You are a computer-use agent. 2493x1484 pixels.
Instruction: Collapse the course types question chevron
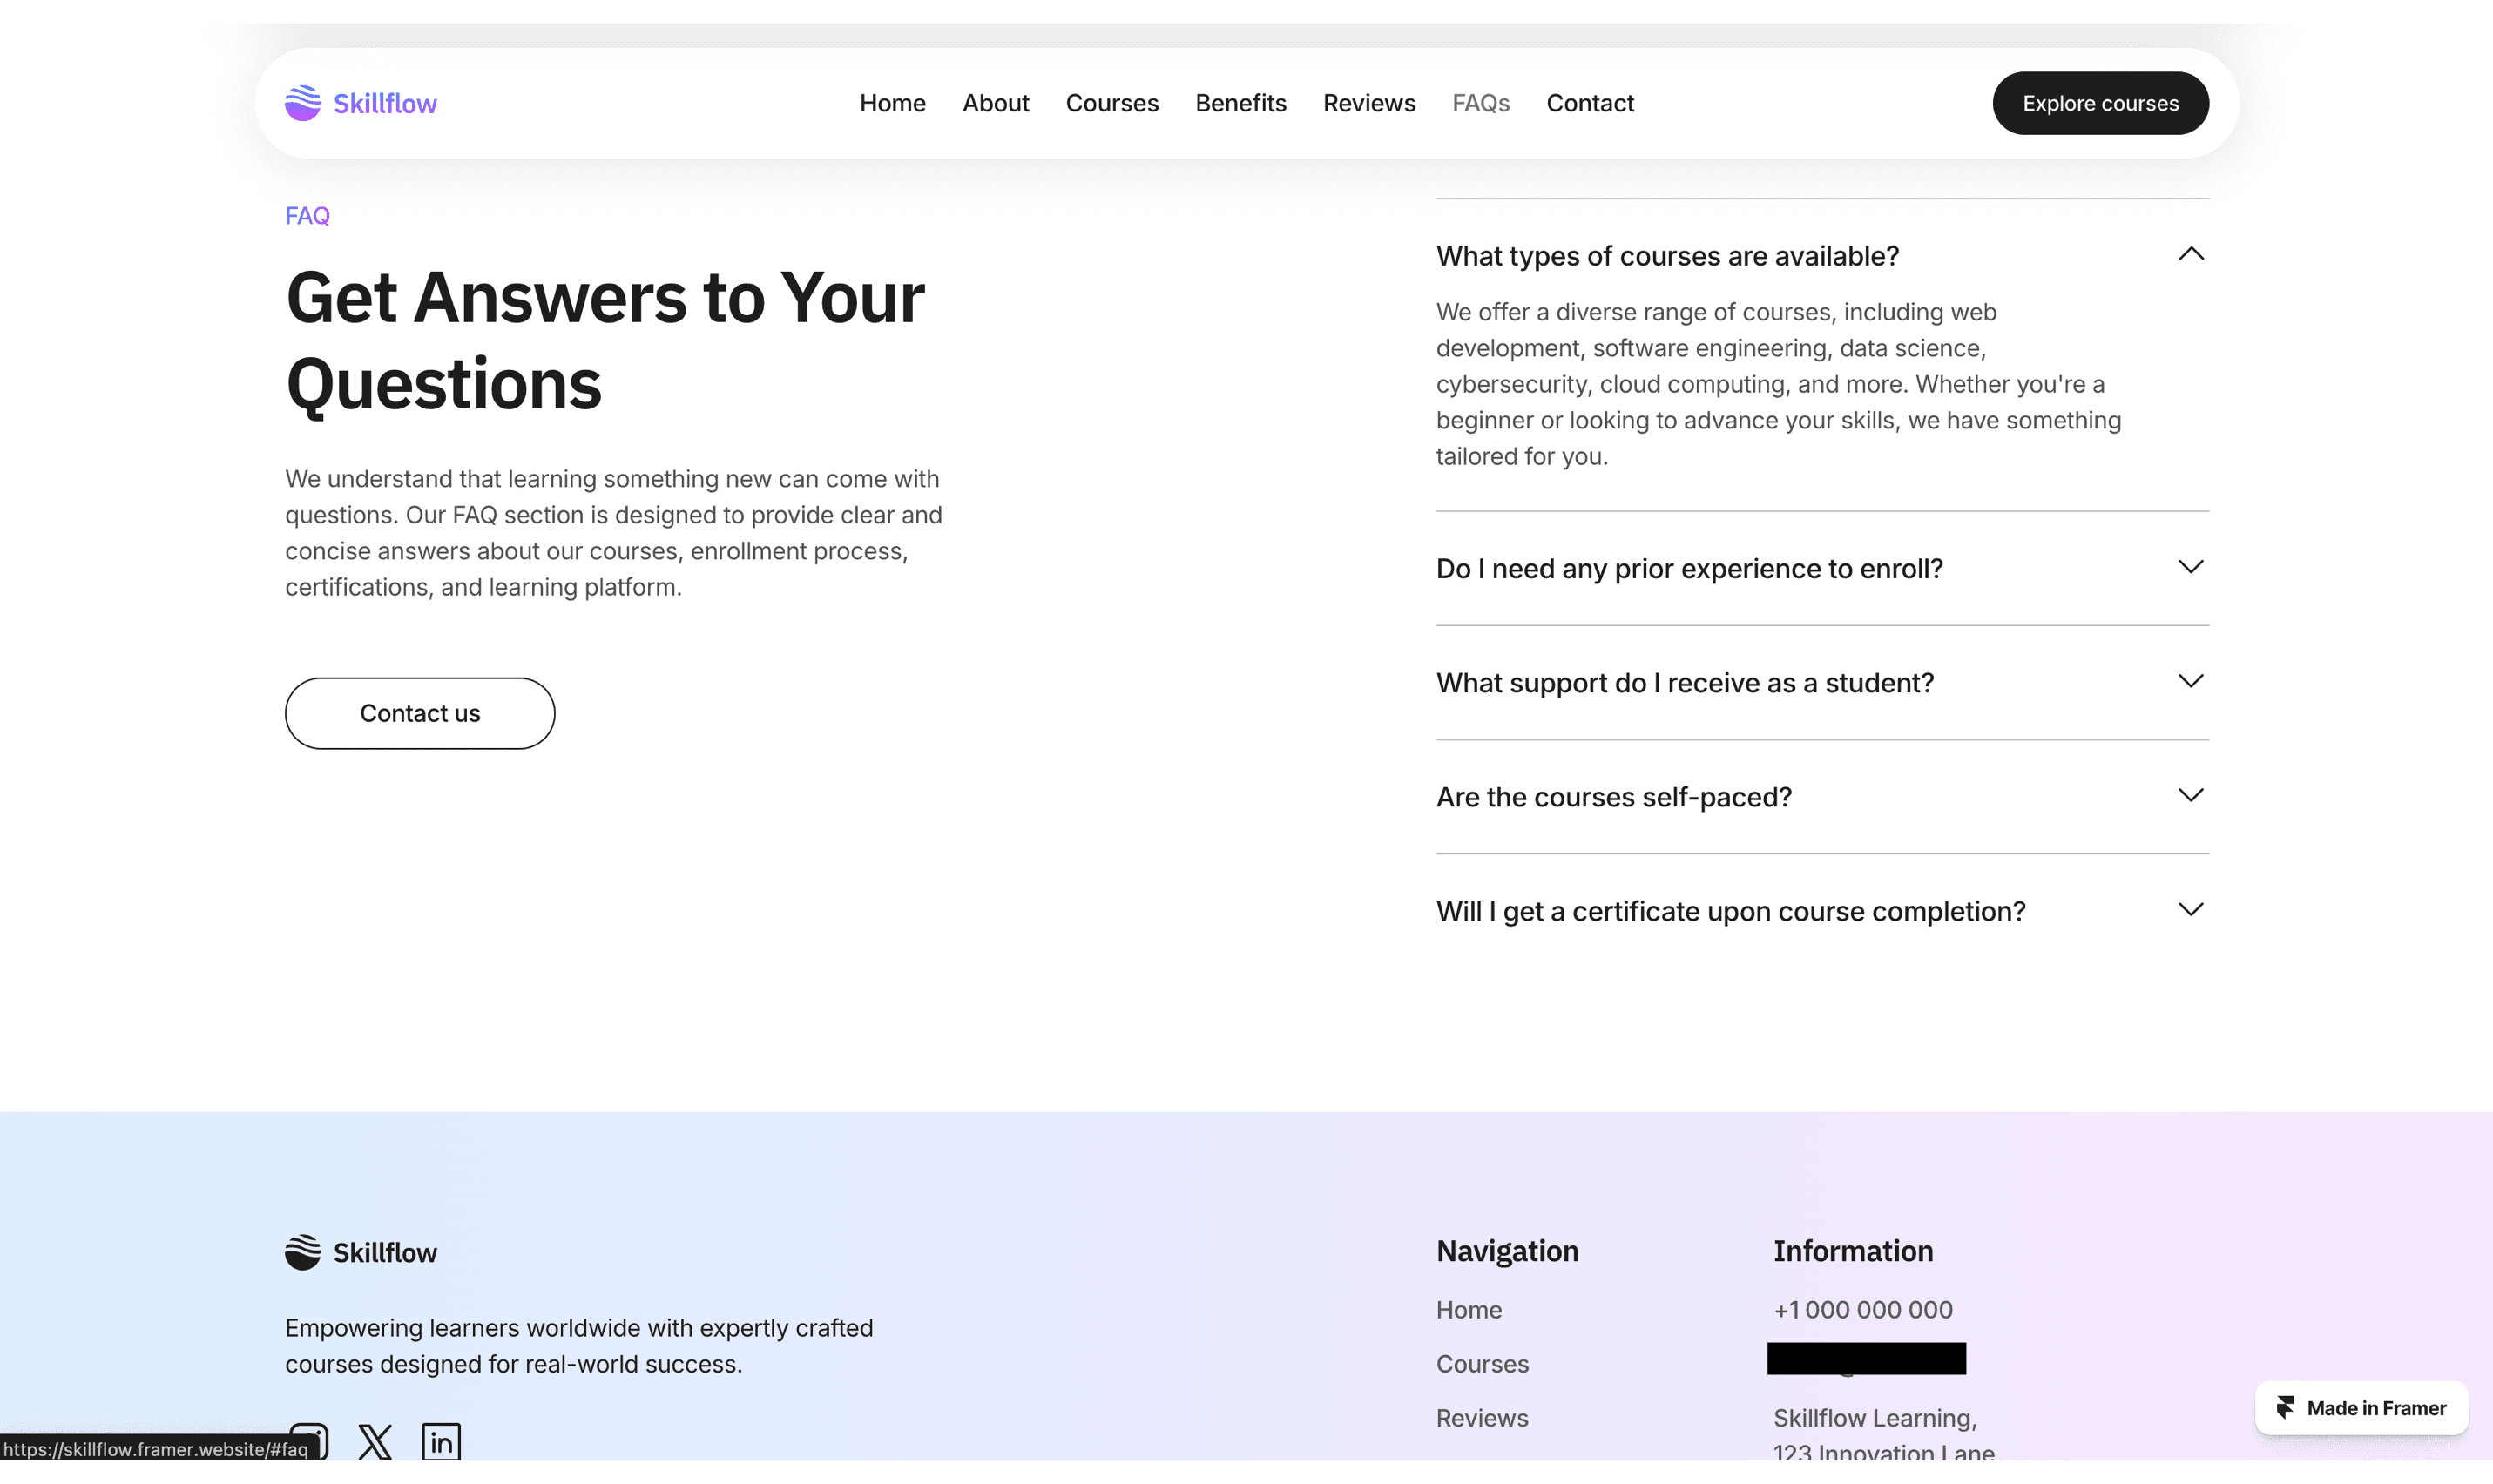[2190, 254]
